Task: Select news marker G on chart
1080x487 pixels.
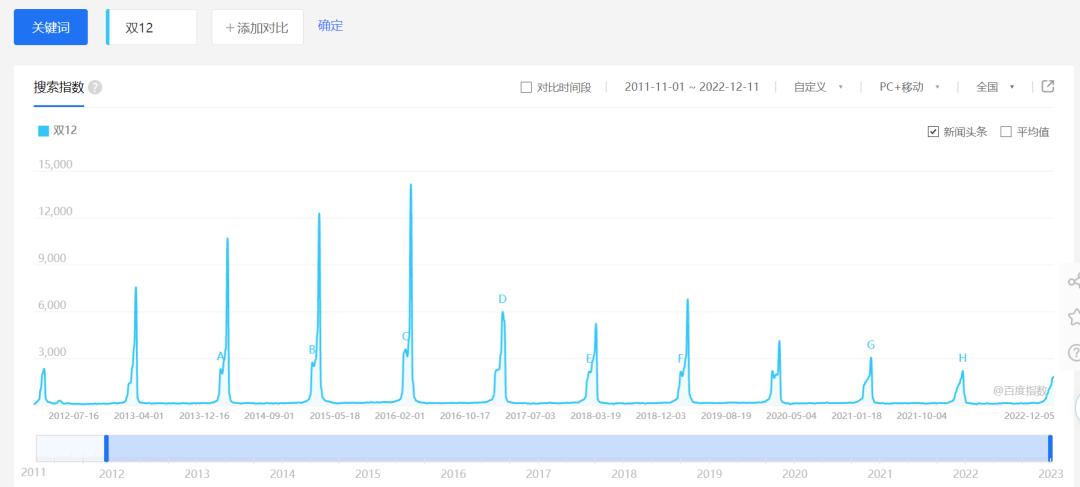Action: tap(871, 344)
